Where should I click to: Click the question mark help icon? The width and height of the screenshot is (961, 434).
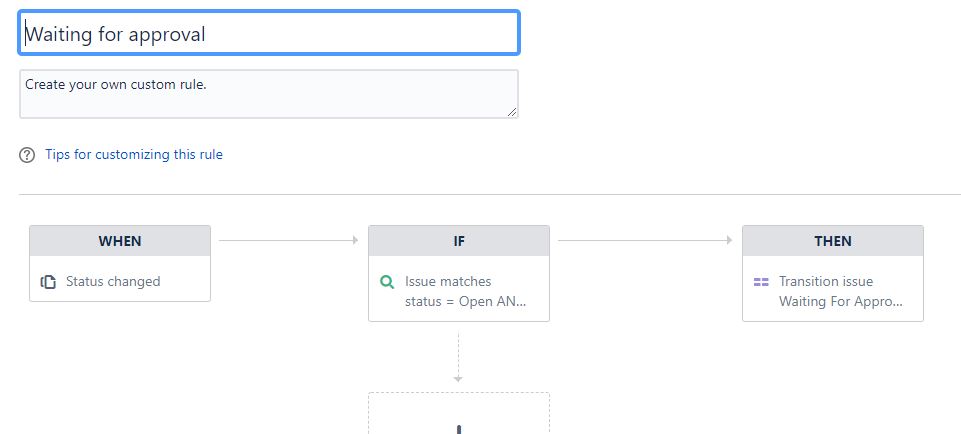(x=27, y=154)
